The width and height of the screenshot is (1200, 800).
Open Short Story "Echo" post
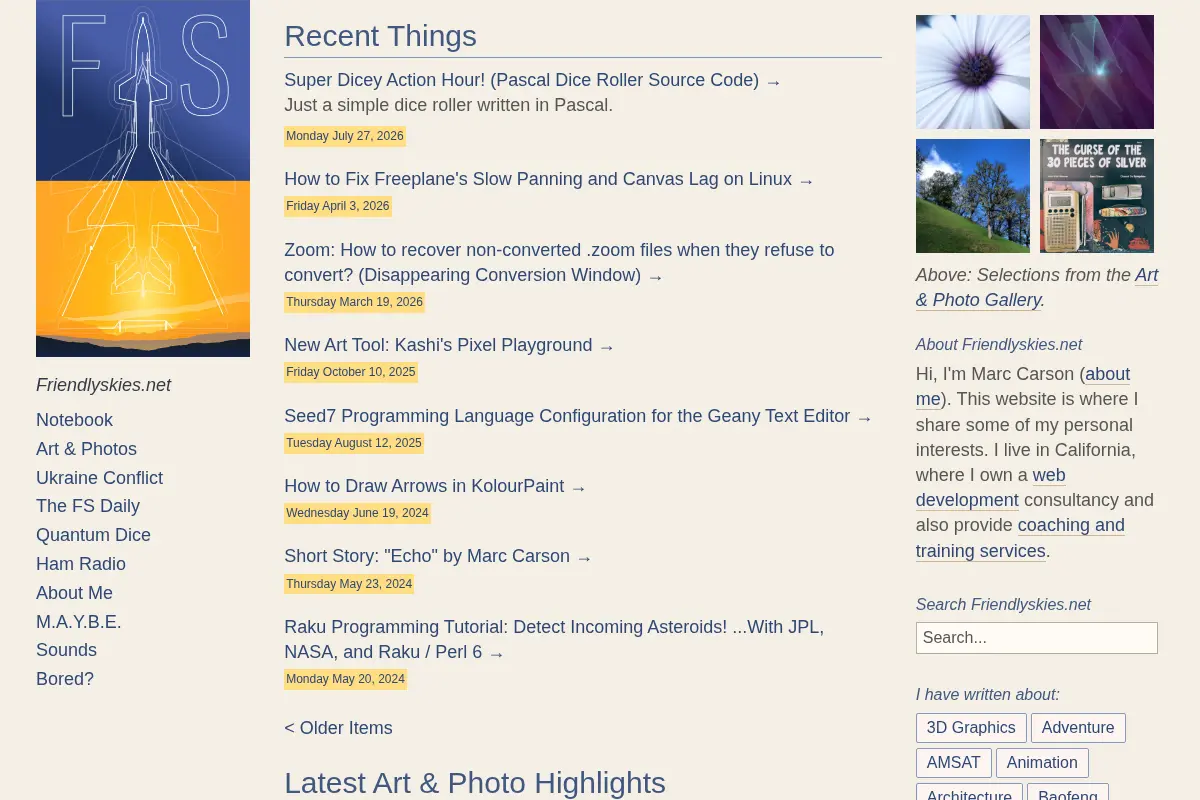point(438,556)
